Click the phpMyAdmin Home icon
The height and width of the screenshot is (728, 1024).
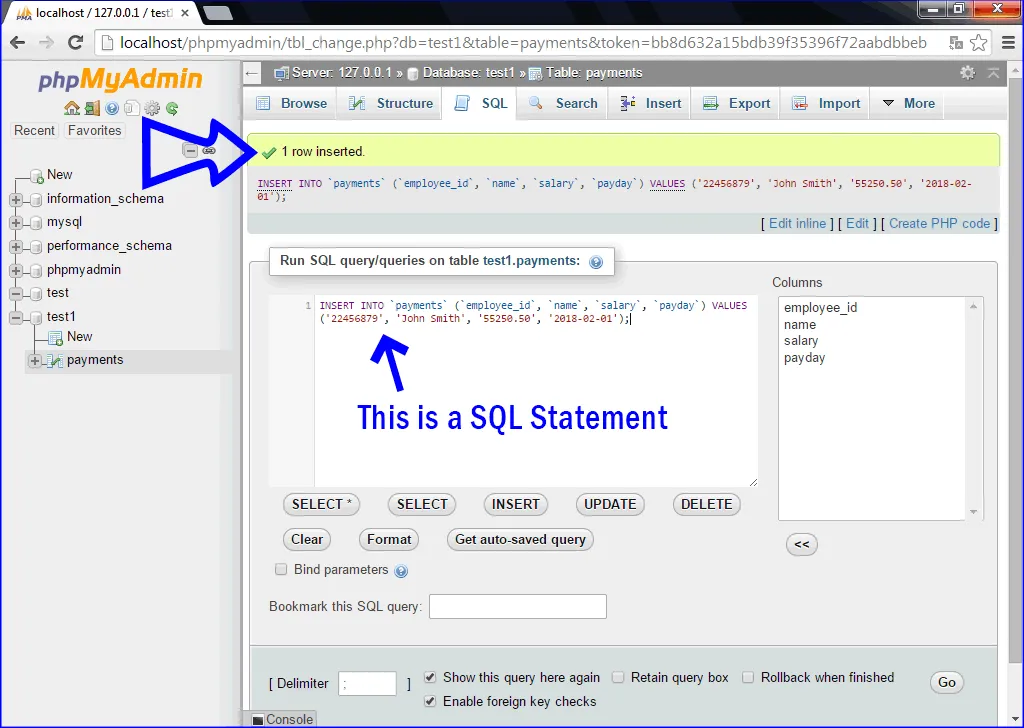pos(72,108)
